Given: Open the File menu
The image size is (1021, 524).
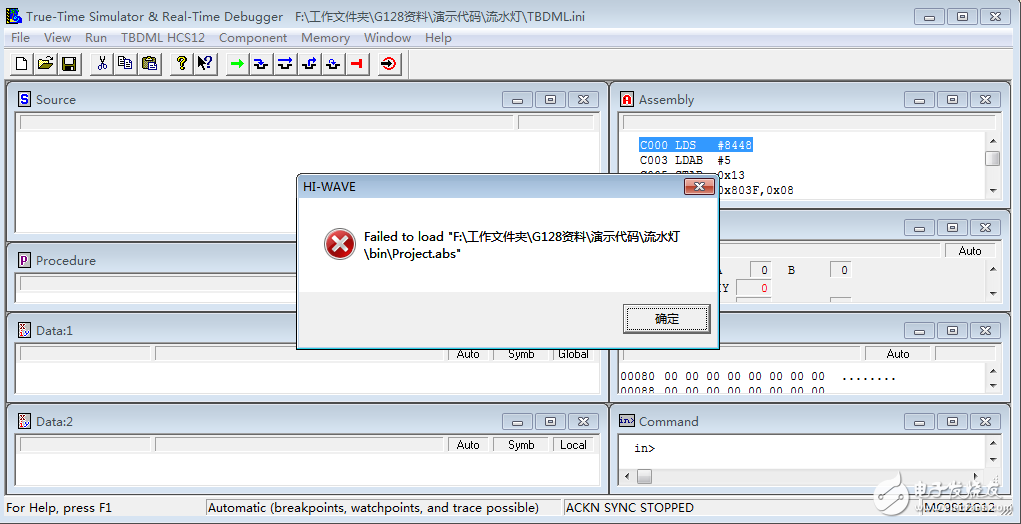Looking at the screenshot, I should pyautogui.click(x=21, y=38).
